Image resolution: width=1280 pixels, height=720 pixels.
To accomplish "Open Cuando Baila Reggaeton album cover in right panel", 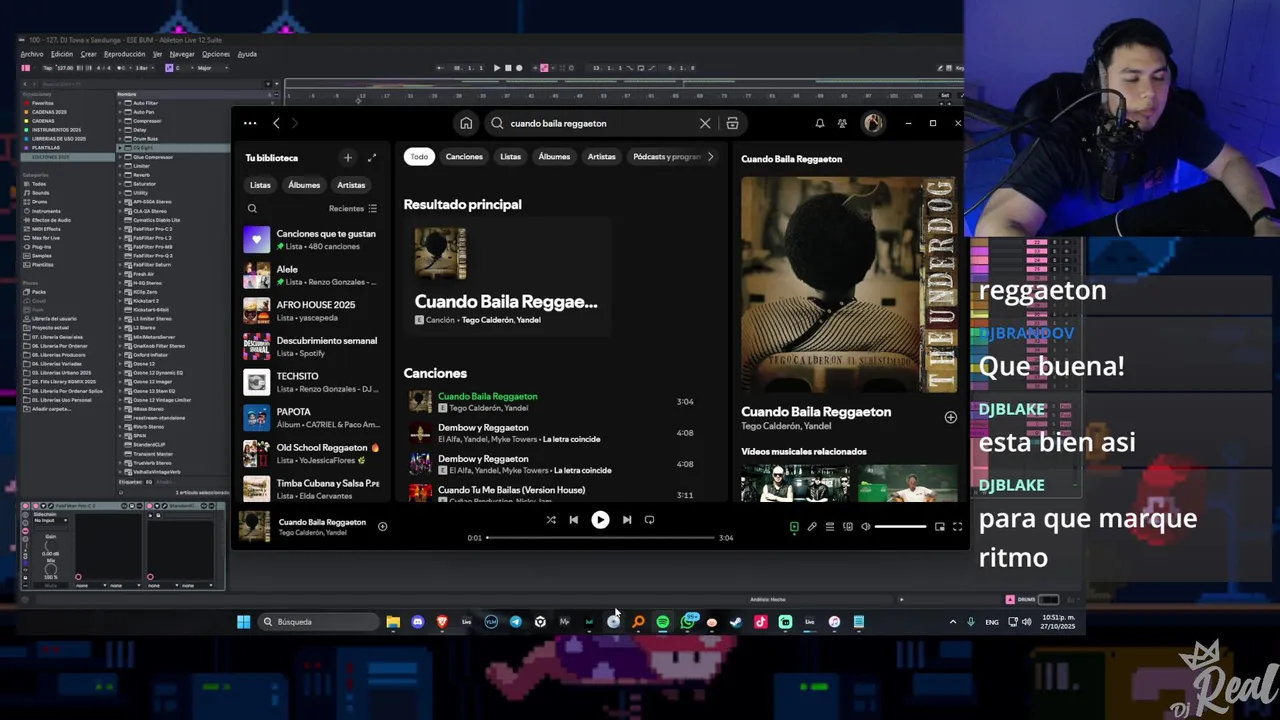I will 848,285.
